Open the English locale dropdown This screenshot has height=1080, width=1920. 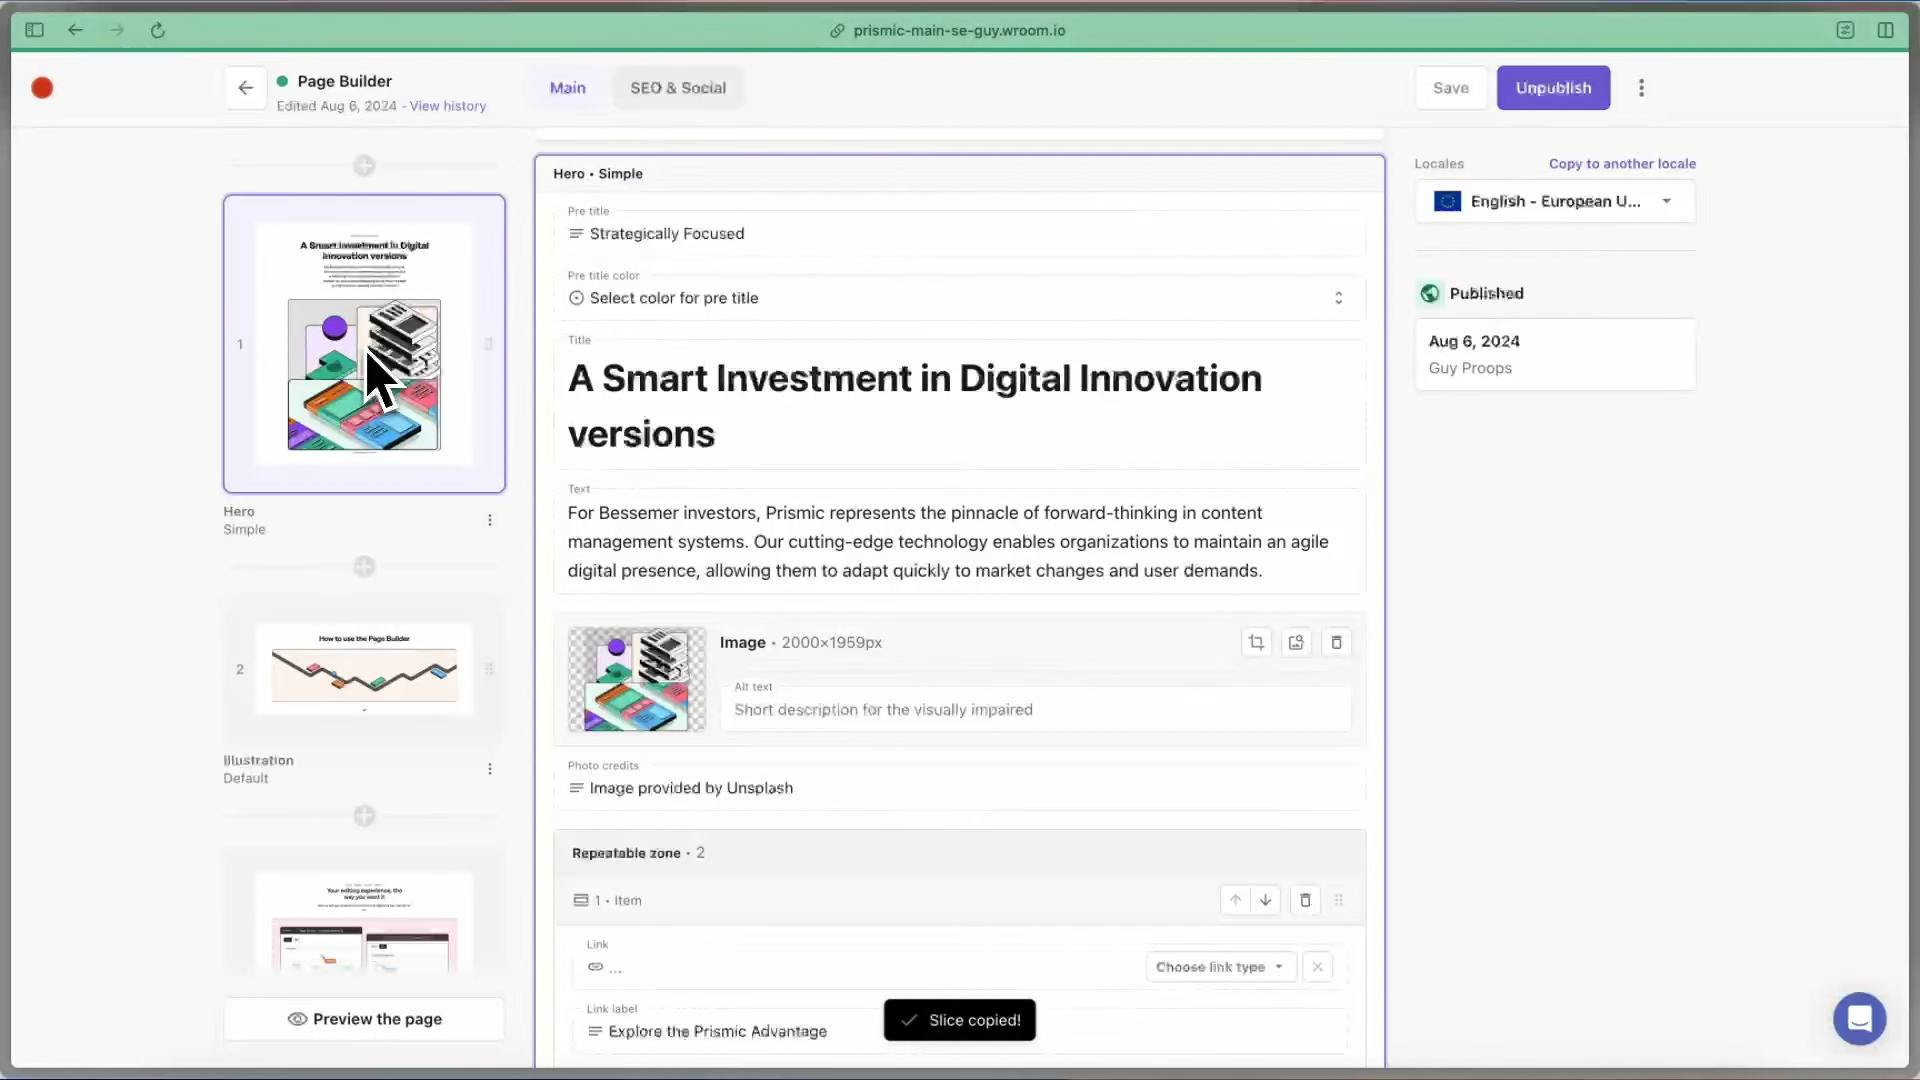tap(1554, 201)
